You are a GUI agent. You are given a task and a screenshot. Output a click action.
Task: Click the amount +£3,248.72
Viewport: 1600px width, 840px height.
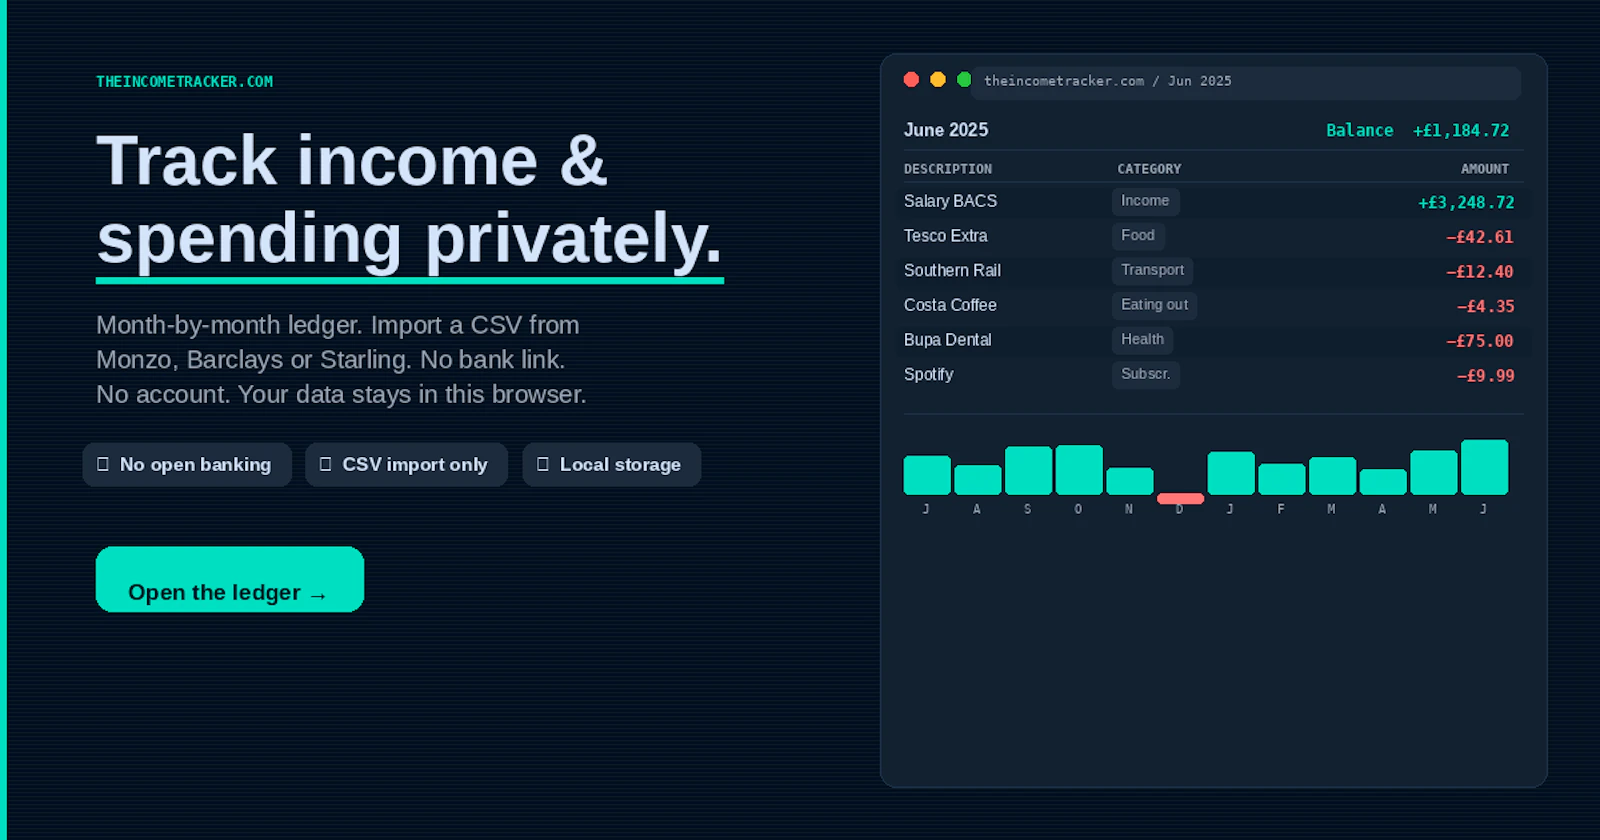(1466, 203)
